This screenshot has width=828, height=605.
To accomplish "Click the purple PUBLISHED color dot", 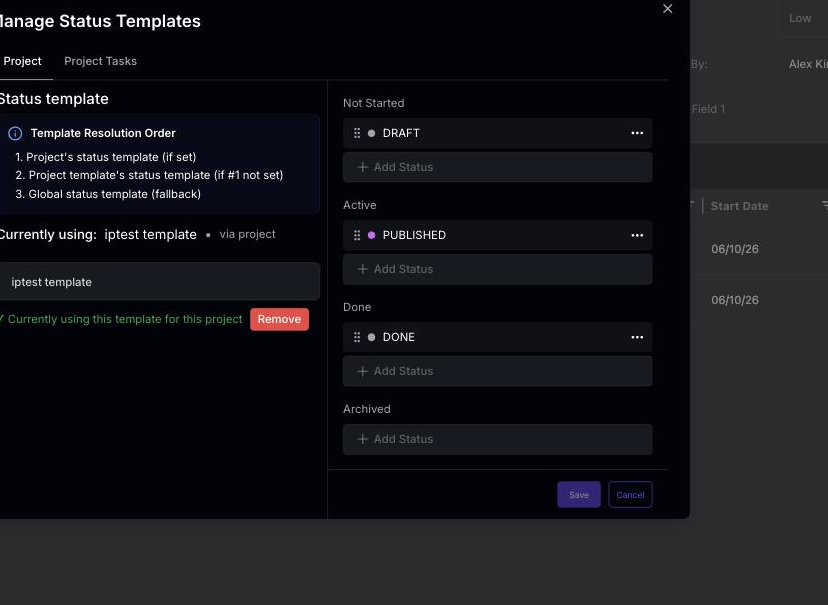I will (x=371, y=235).
